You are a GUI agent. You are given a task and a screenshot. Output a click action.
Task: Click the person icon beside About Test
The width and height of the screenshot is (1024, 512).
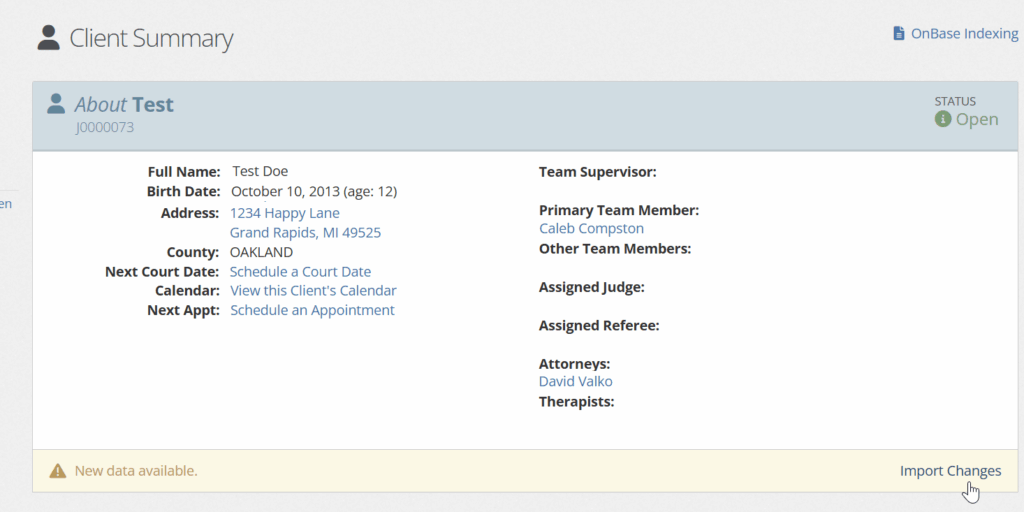click(57, 104)
